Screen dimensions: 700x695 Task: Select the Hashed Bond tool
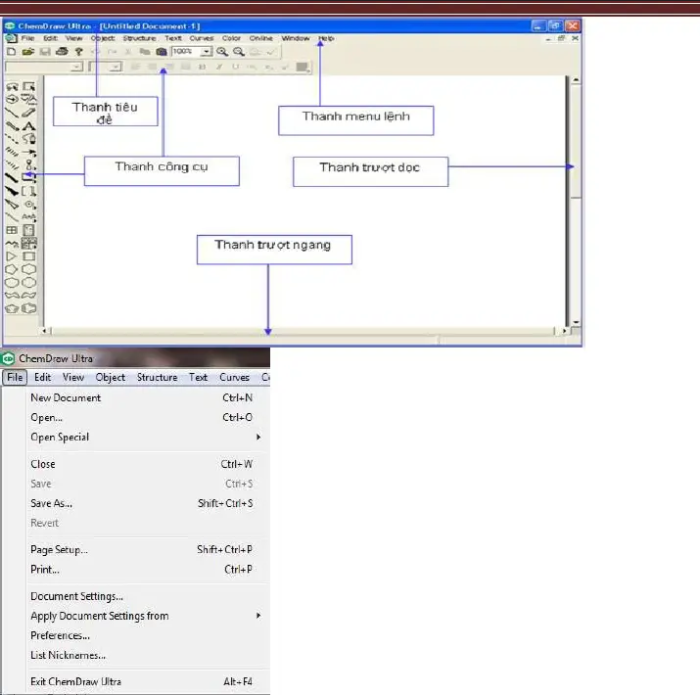pyautogui.click(x=12, y=152)
